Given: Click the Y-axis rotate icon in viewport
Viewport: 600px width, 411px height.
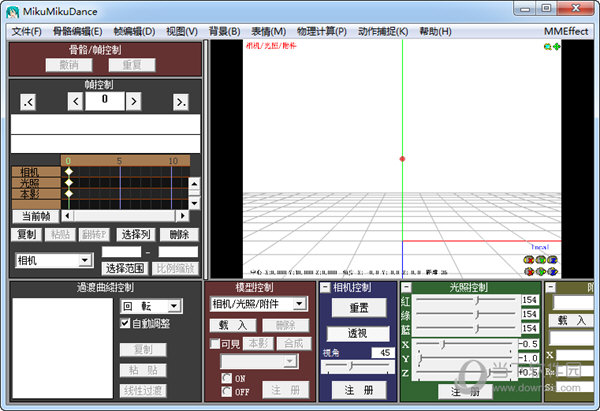Looking at the screenshot, I should [x=541, y=260].
